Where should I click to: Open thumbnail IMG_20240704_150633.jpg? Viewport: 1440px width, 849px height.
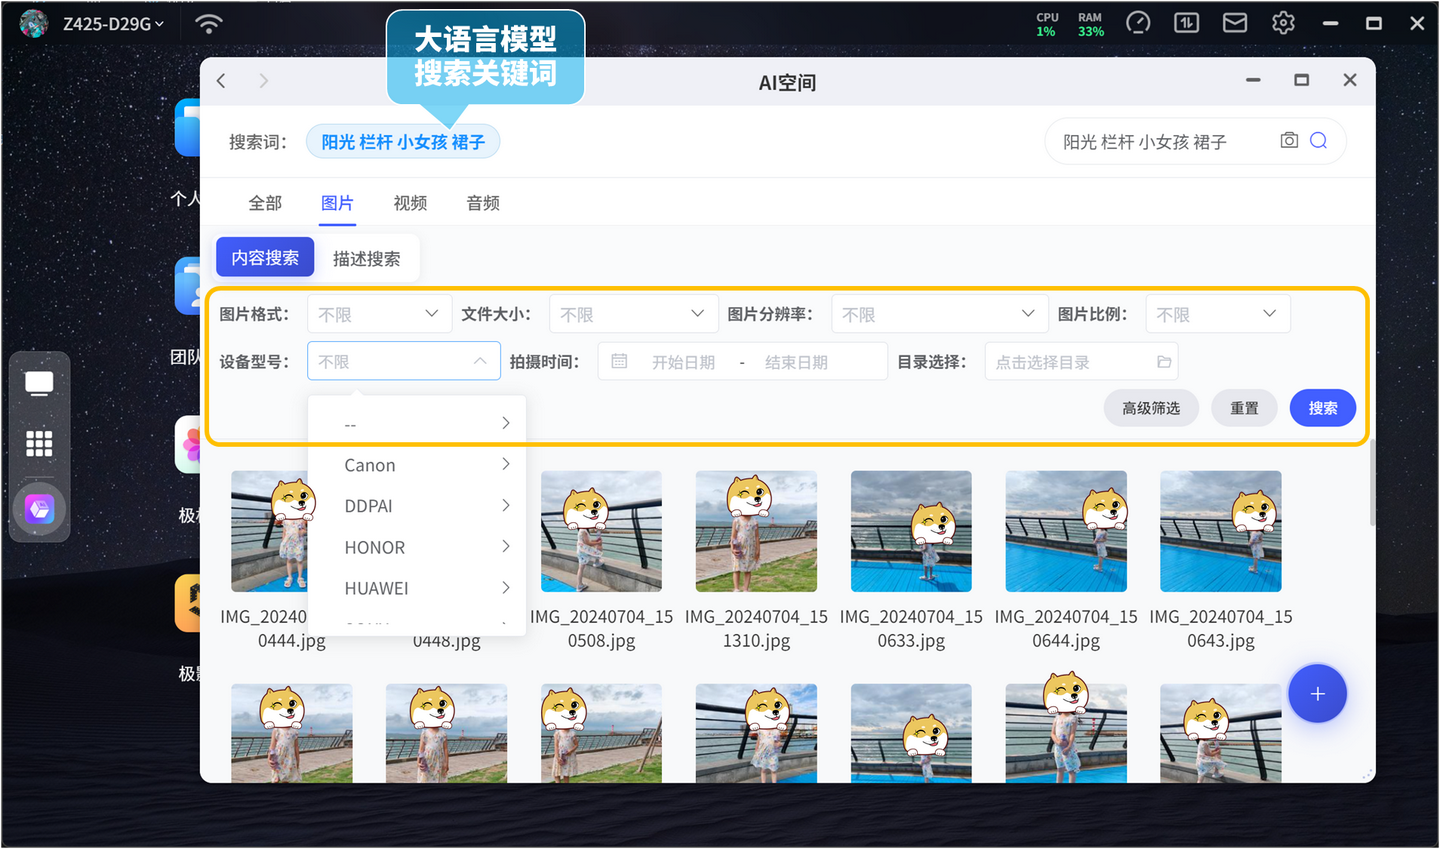[x=911, y=531]
